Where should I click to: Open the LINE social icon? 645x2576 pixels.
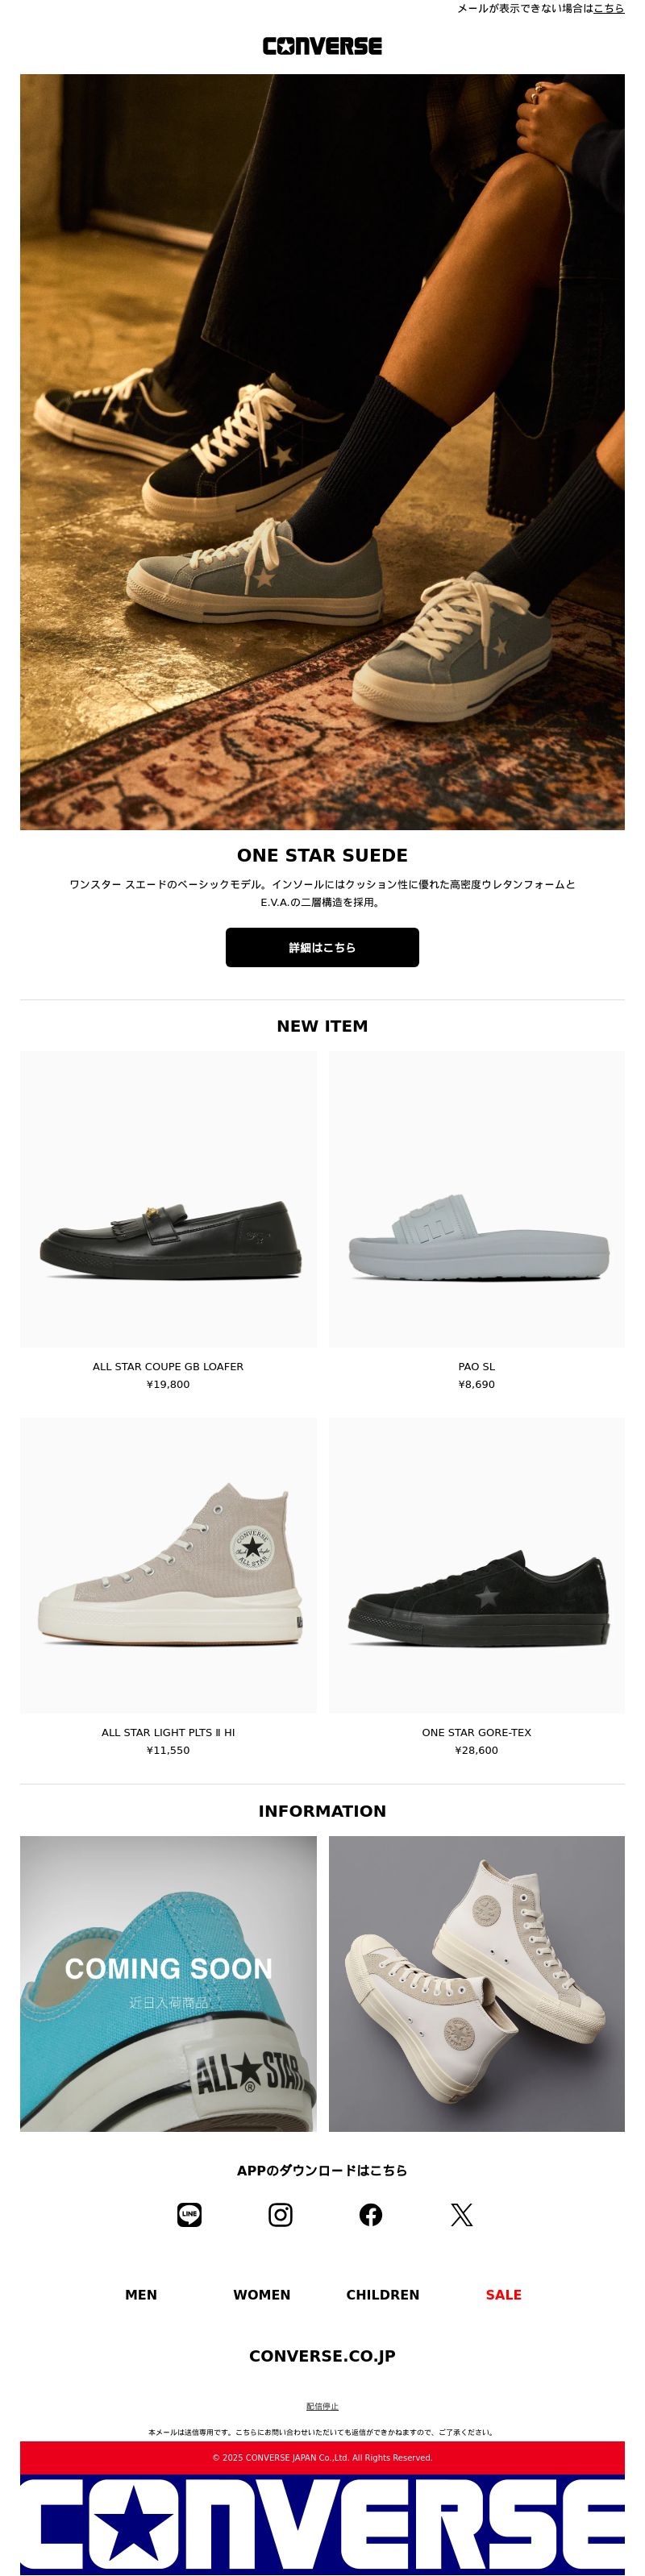(189, 2215)
